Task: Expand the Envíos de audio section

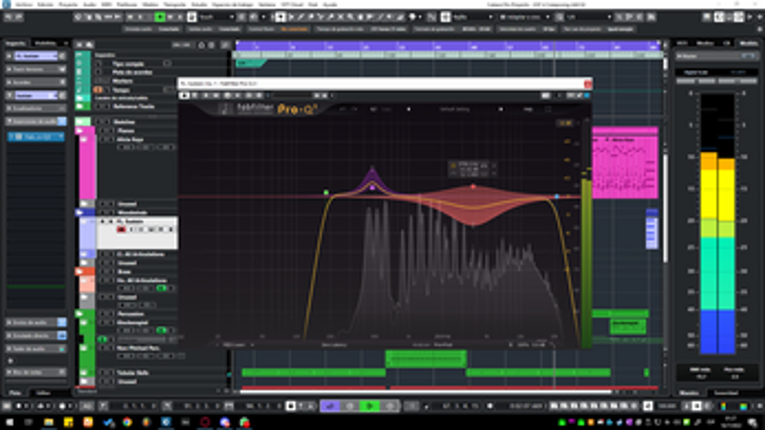Action: [x=30, y=322]
